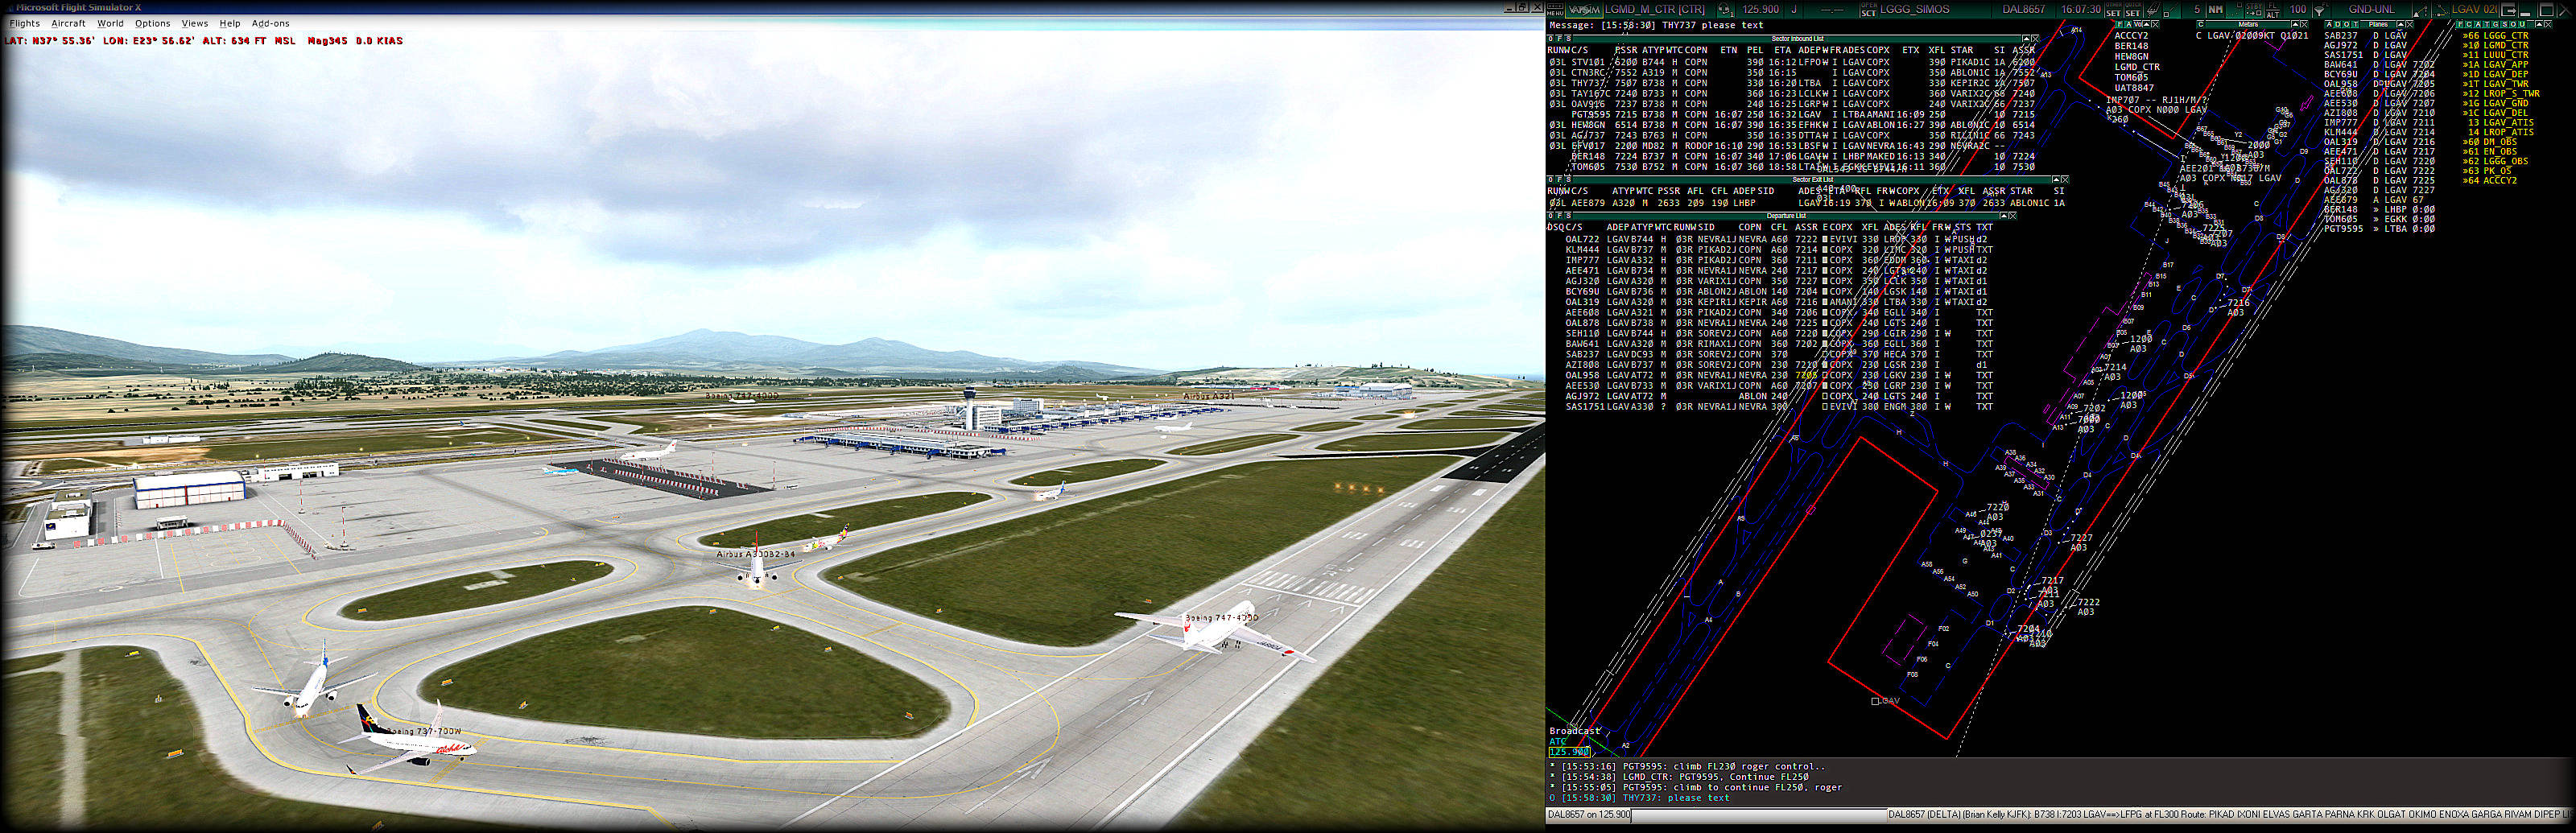The height and width of the screenshot is (833, 2576).
Task: Click the route draw icon left of LGAV display
Action: (2441, 9)
